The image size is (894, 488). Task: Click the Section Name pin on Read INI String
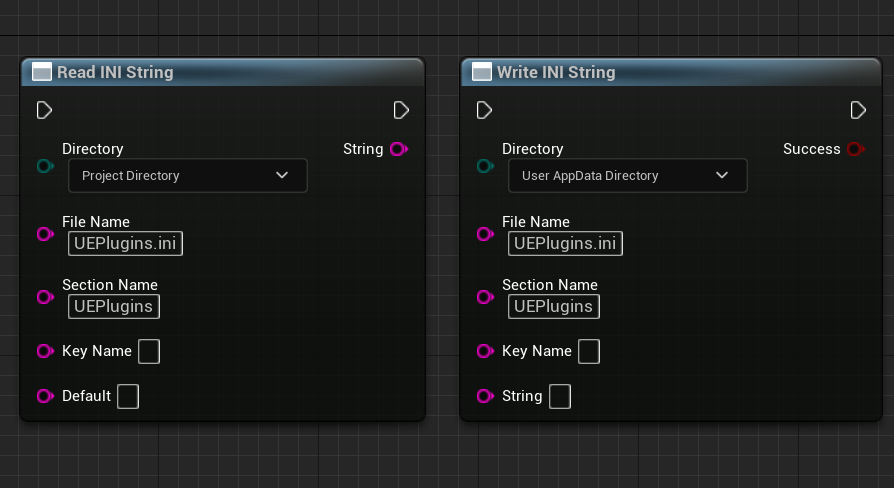[x=45, y=297]
